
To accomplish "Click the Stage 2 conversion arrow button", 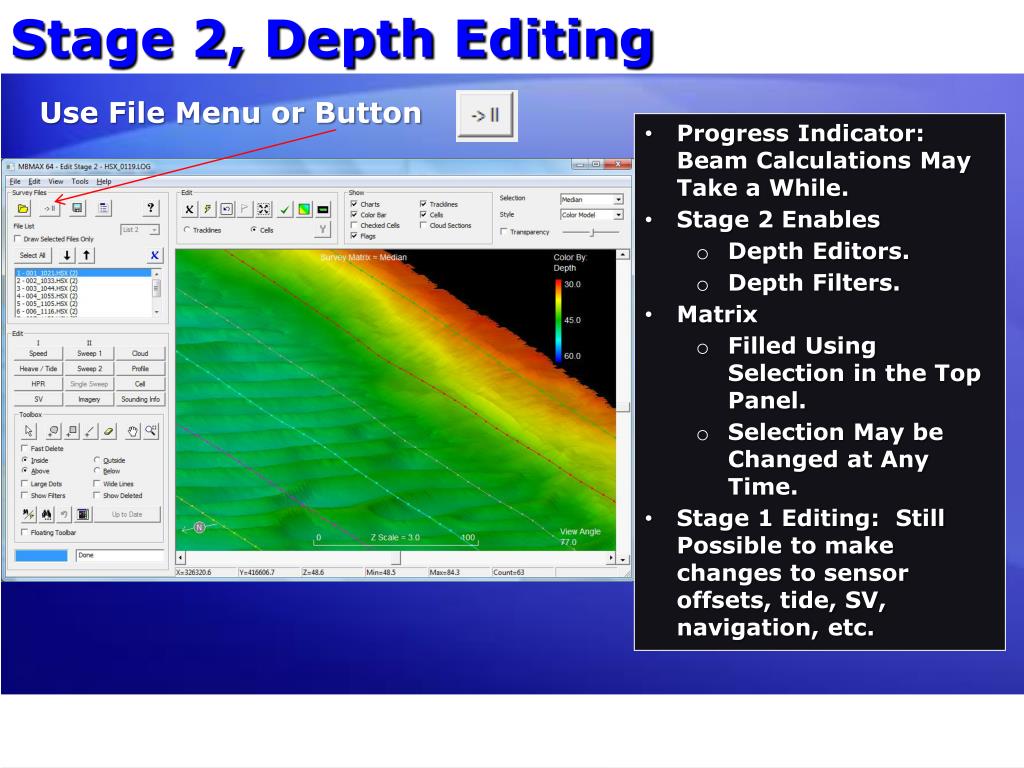I will [x=50, y=208].
